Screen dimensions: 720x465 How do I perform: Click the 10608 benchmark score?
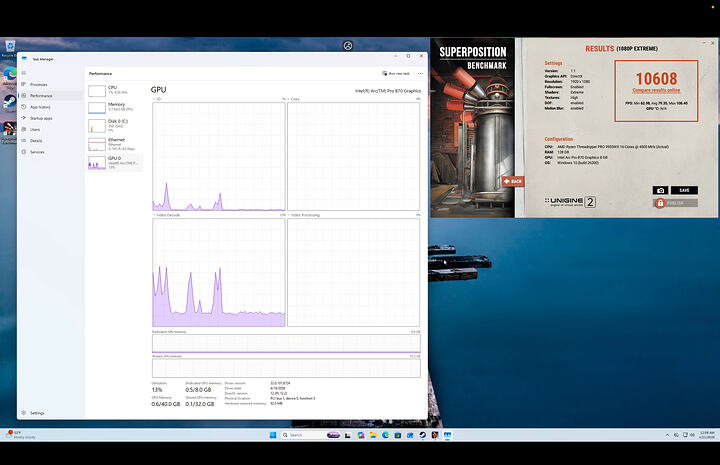coord(656,78)
